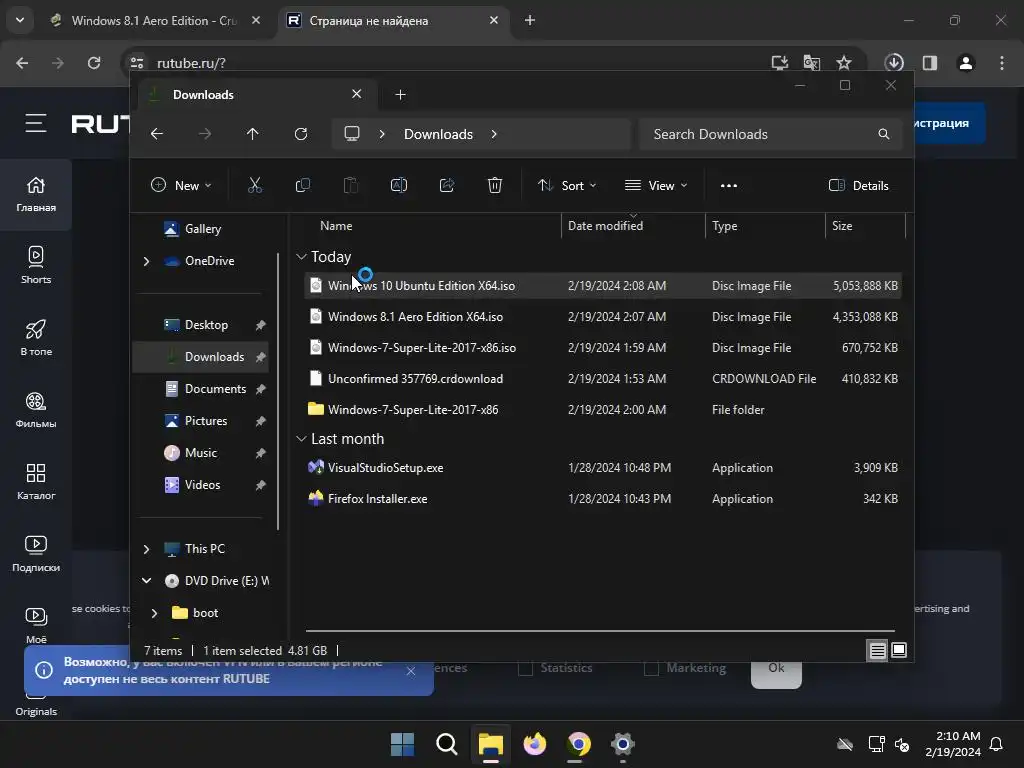Switch to details list view icon
This screenshot has width=1024, height=768.
point(877,650)
